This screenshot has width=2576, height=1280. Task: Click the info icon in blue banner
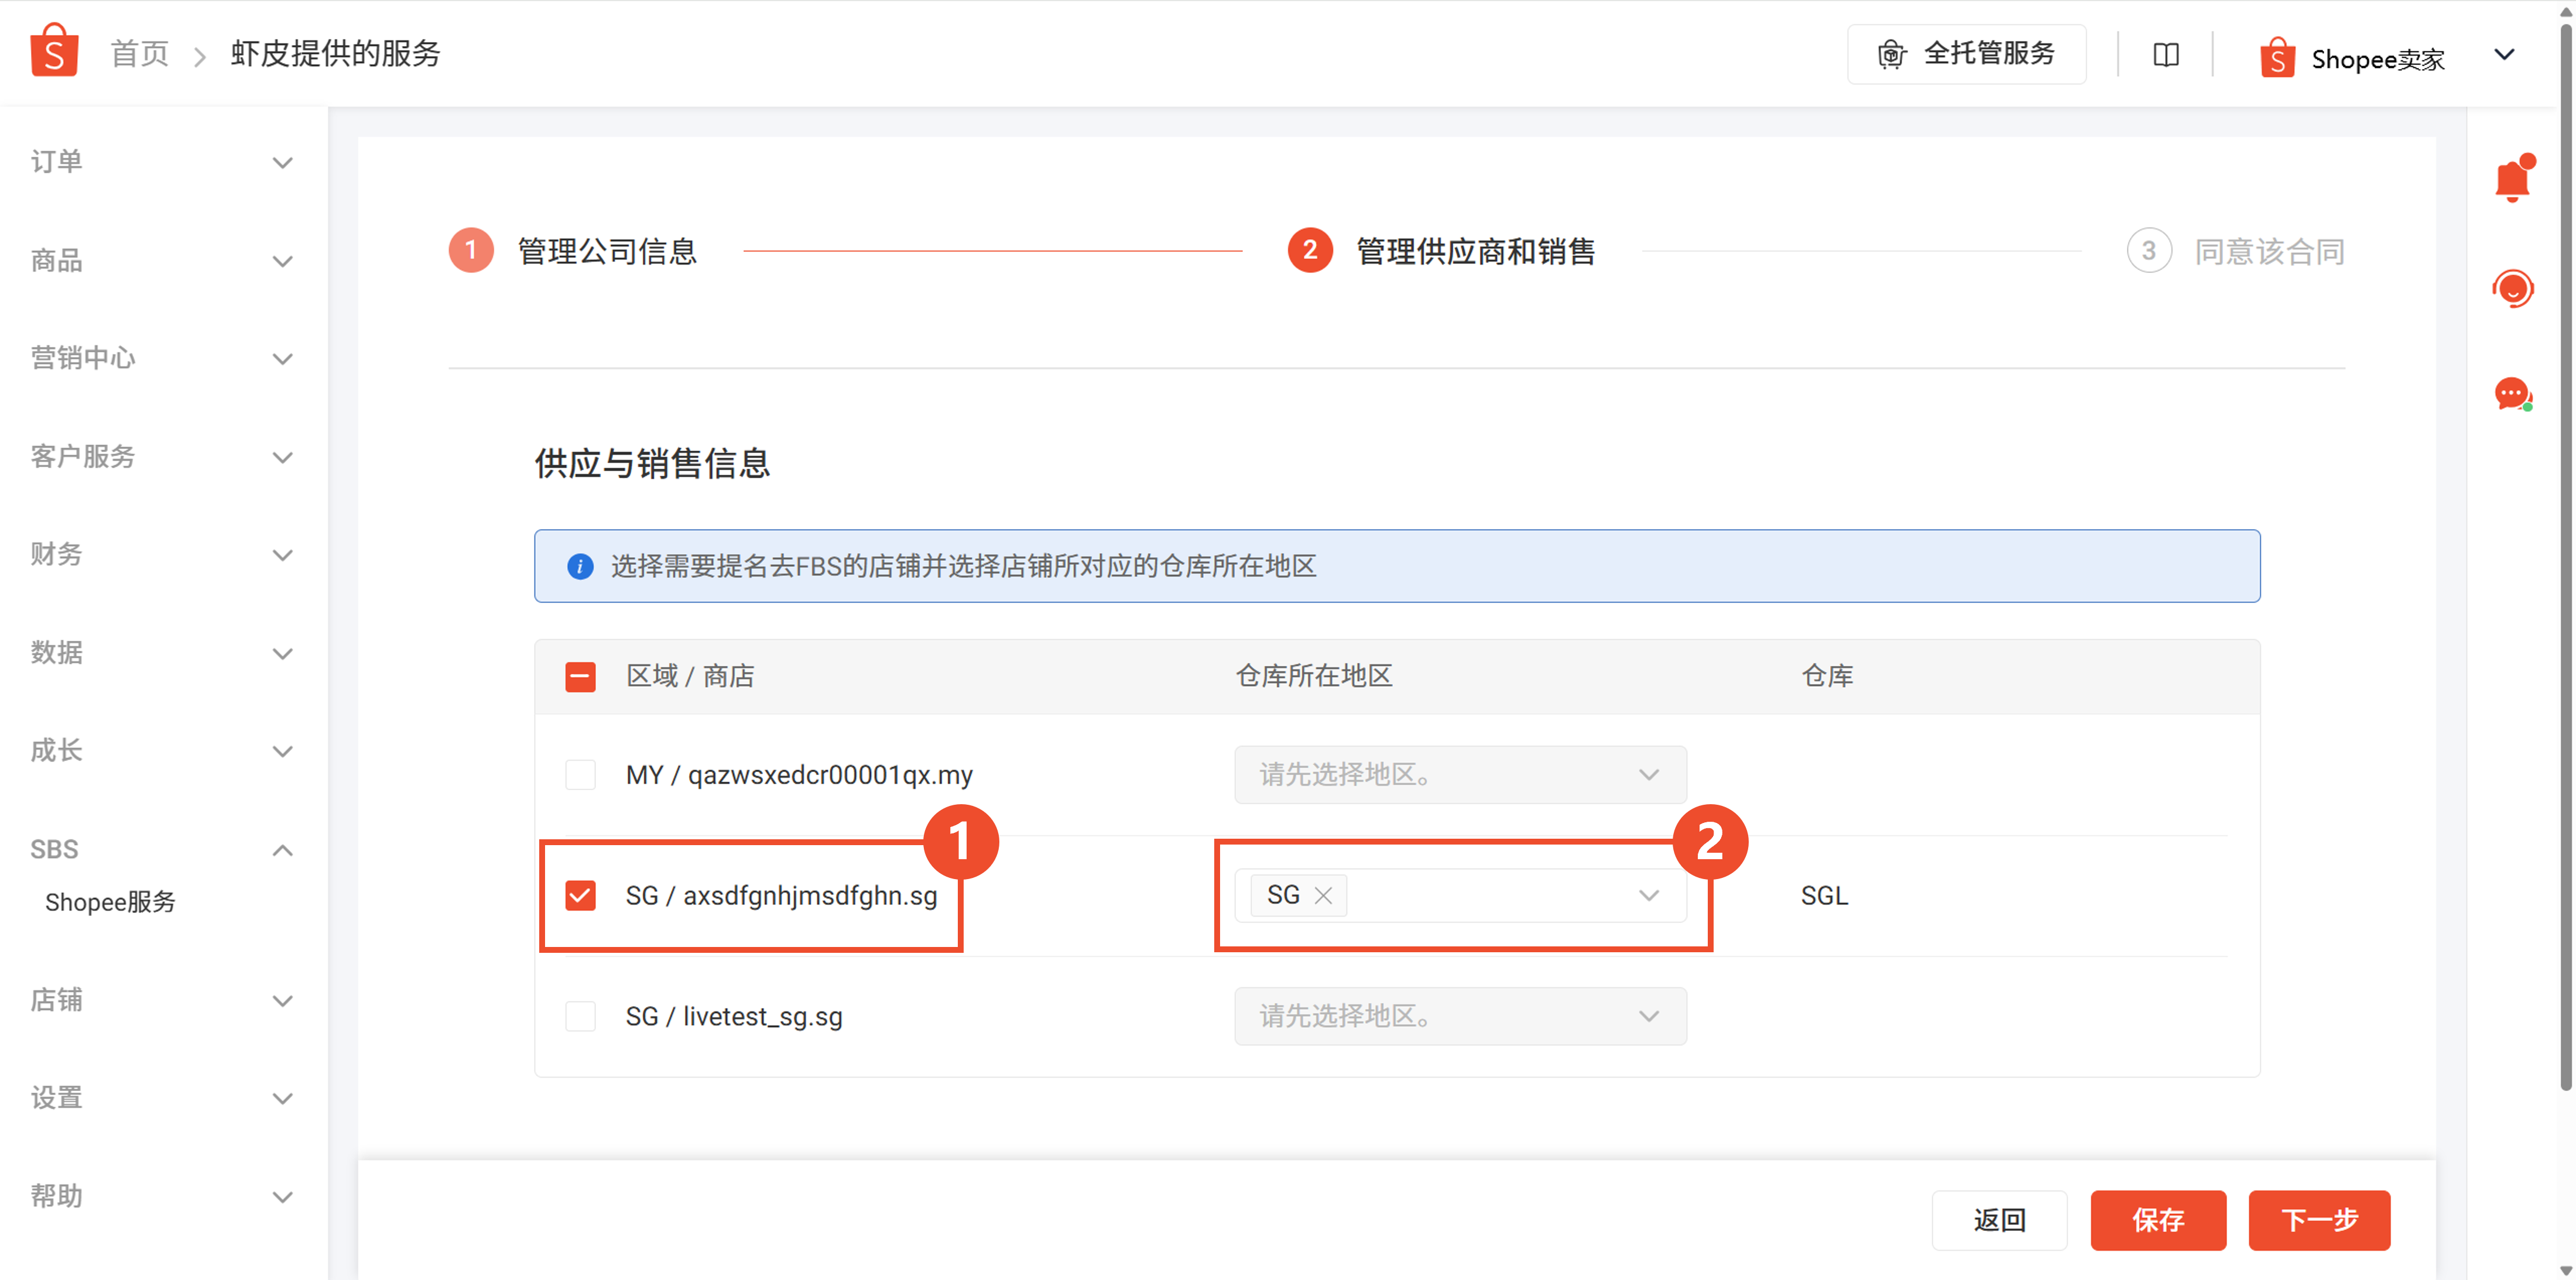(579, 566)
